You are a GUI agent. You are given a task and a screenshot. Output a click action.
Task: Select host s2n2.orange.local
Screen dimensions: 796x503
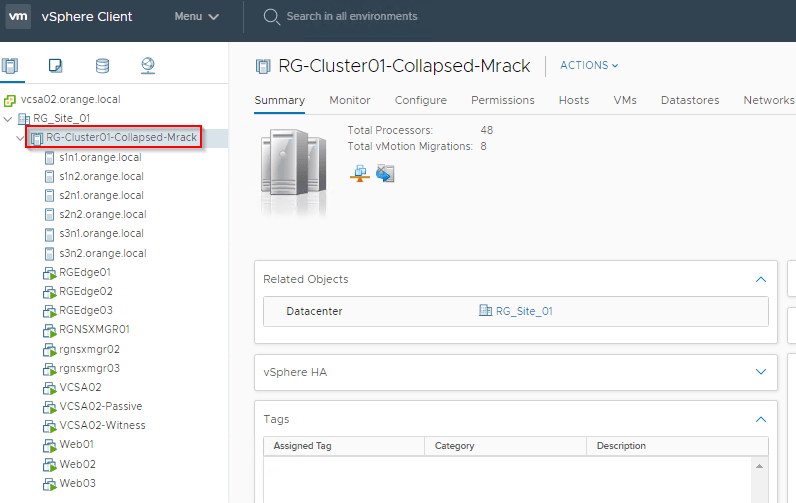(103, 214)
